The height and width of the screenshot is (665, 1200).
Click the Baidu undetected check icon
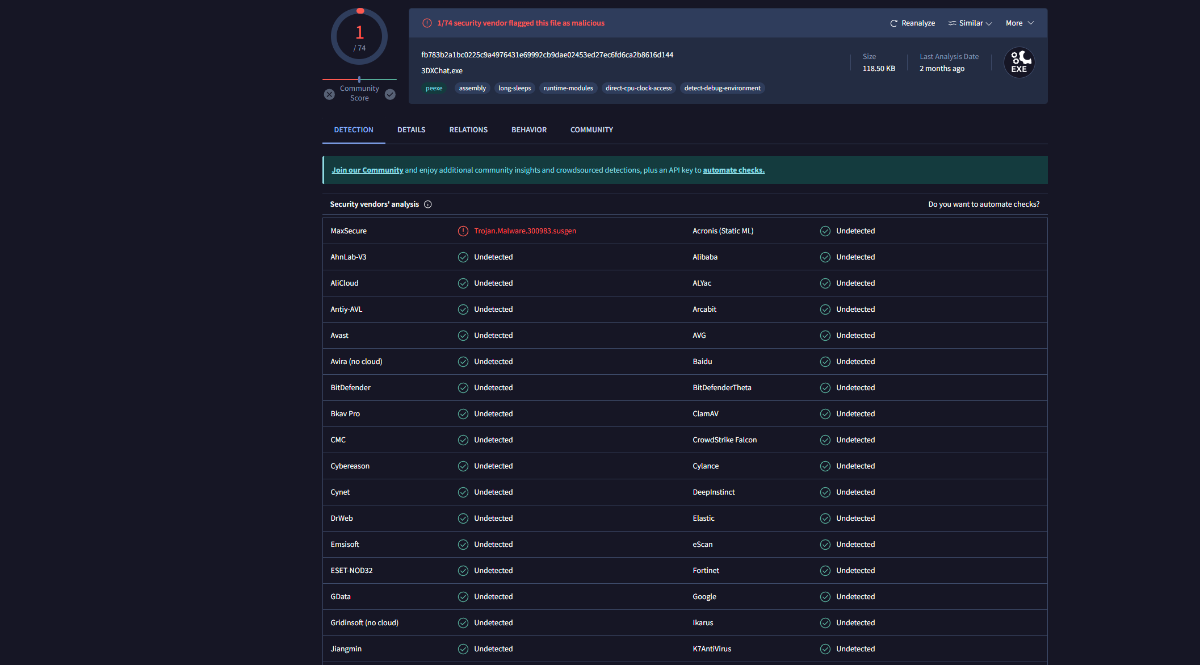tap(825, 361)
